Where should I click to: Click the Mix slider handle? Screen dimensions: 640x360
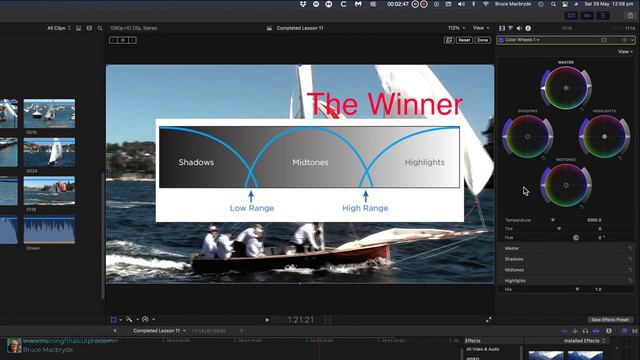577,289
